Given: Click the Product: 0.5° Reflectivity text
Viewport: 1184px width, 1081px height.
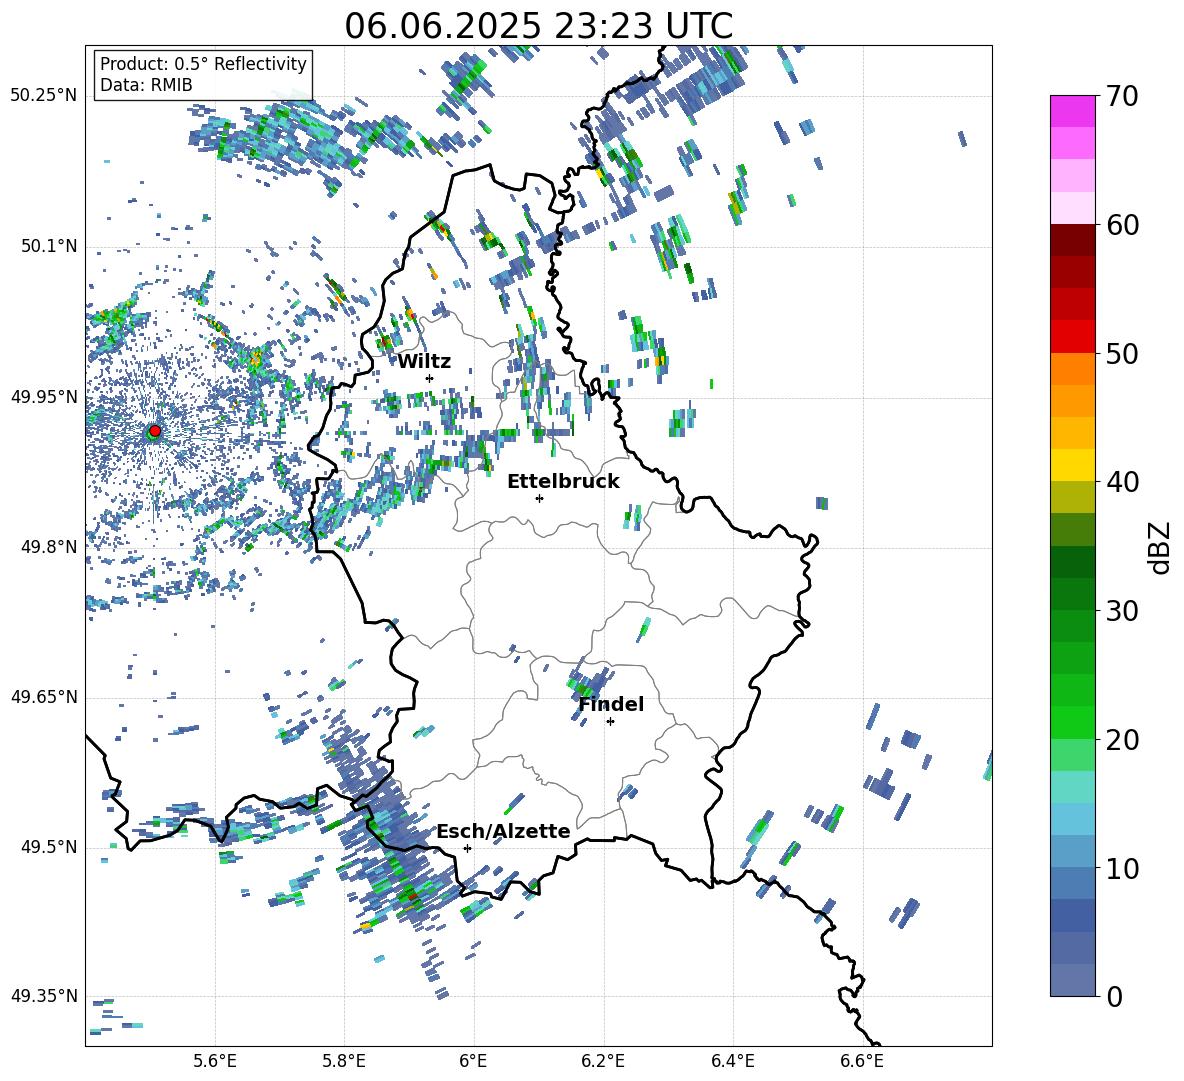Looking at the screenshot, I should click(203, 64).
